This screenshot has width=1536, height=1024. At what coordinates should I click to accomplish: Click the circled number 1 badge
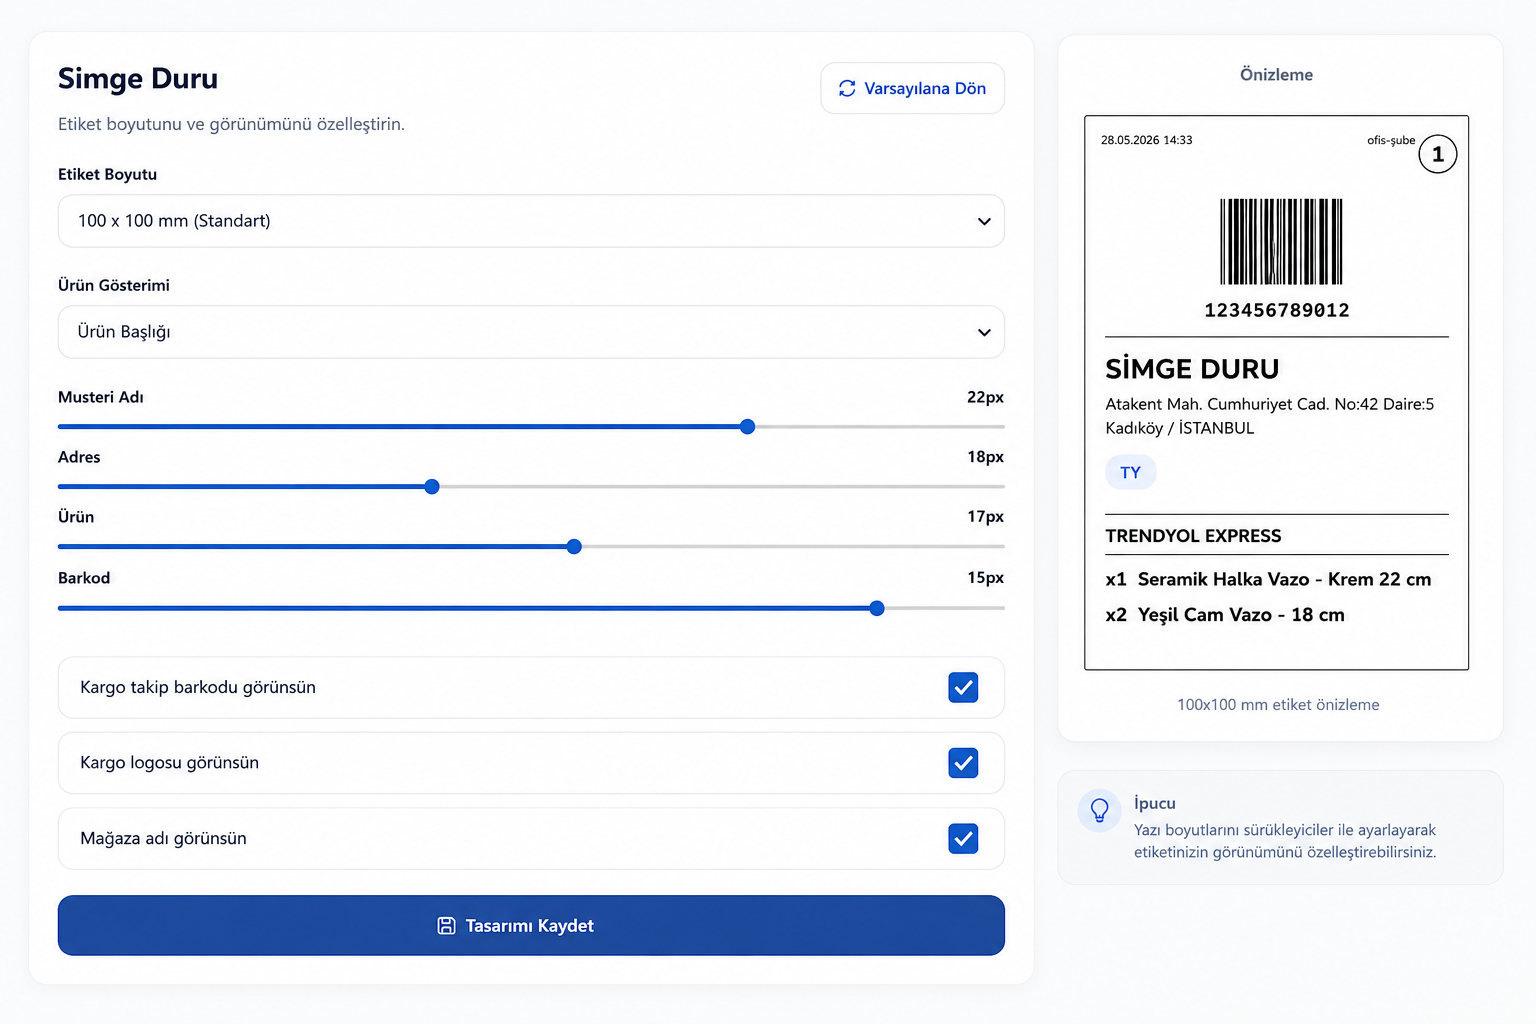pos(1437,154)
